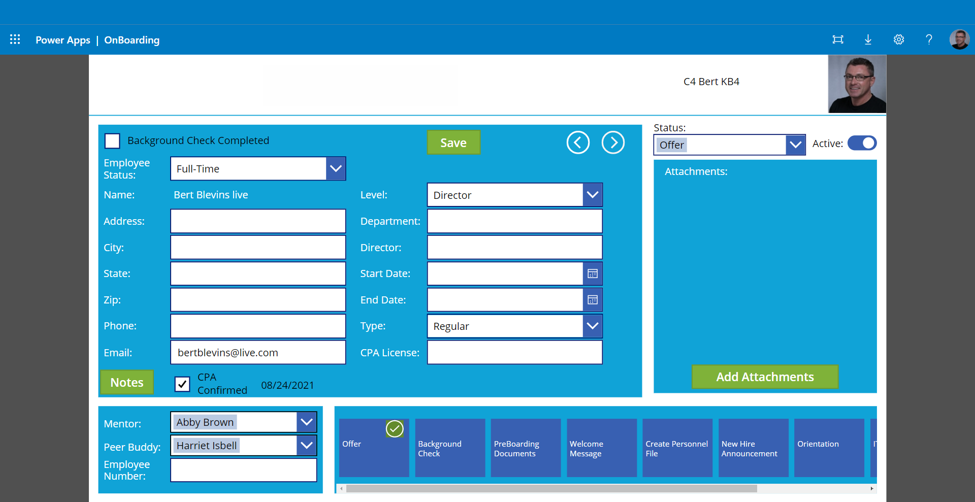
Task: Open the Level dropdown showing Director
Action: click(x=592, y=195)
